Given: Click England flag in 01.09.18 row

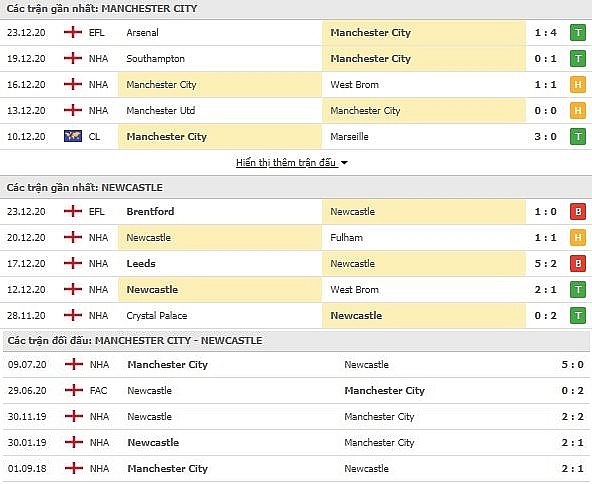Looking at the screenshot, I should pyautogui.click(x=74, y=469).
